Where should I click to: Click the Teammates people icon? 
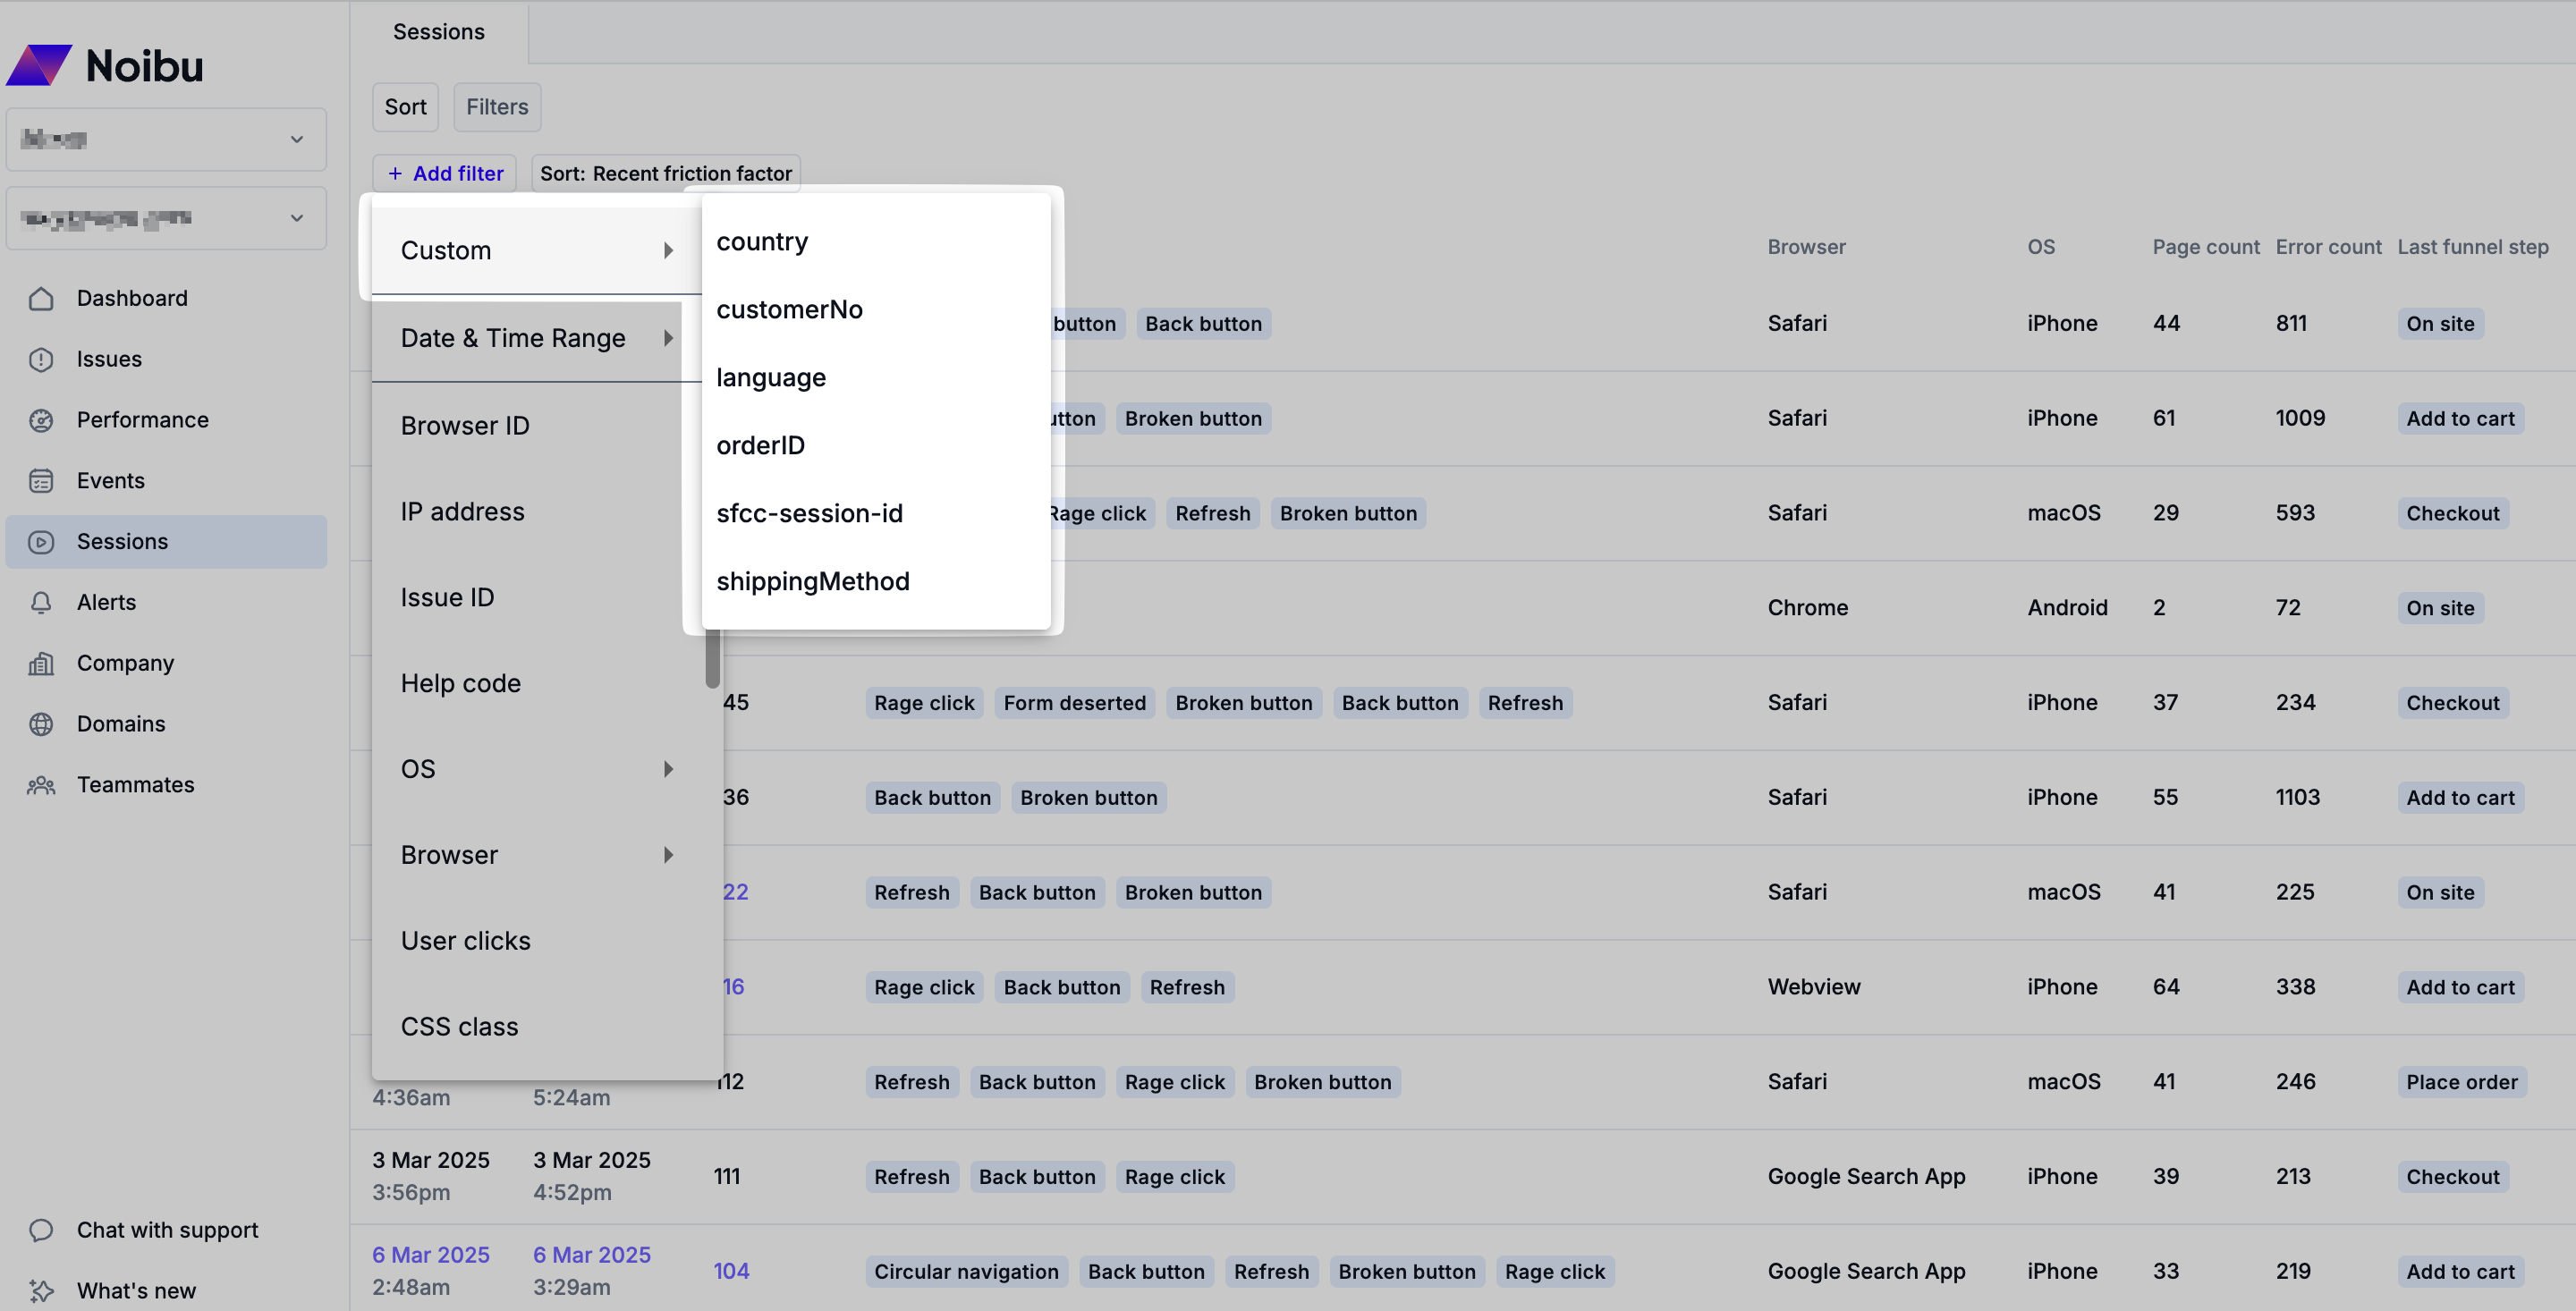click(41, 785)
